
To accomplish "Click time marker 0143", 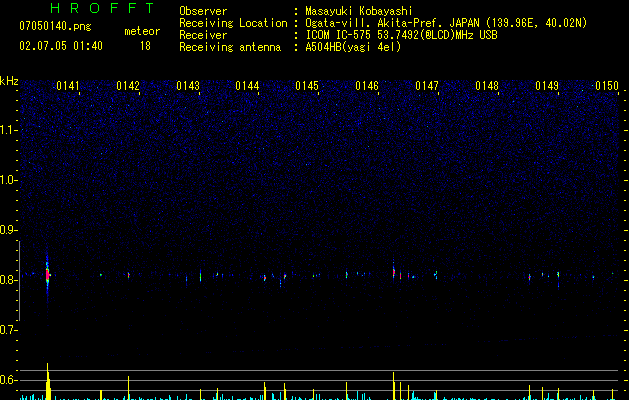I will [188, 86].
